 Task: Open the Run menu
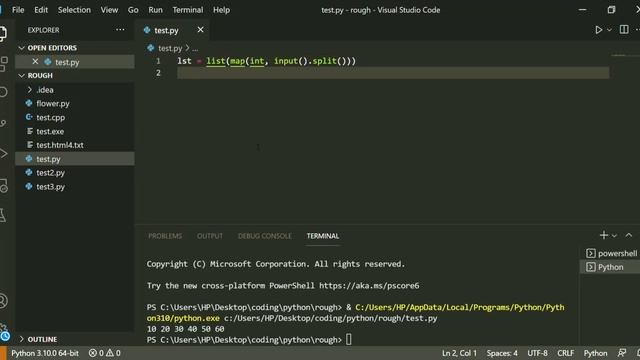[155, 10]
